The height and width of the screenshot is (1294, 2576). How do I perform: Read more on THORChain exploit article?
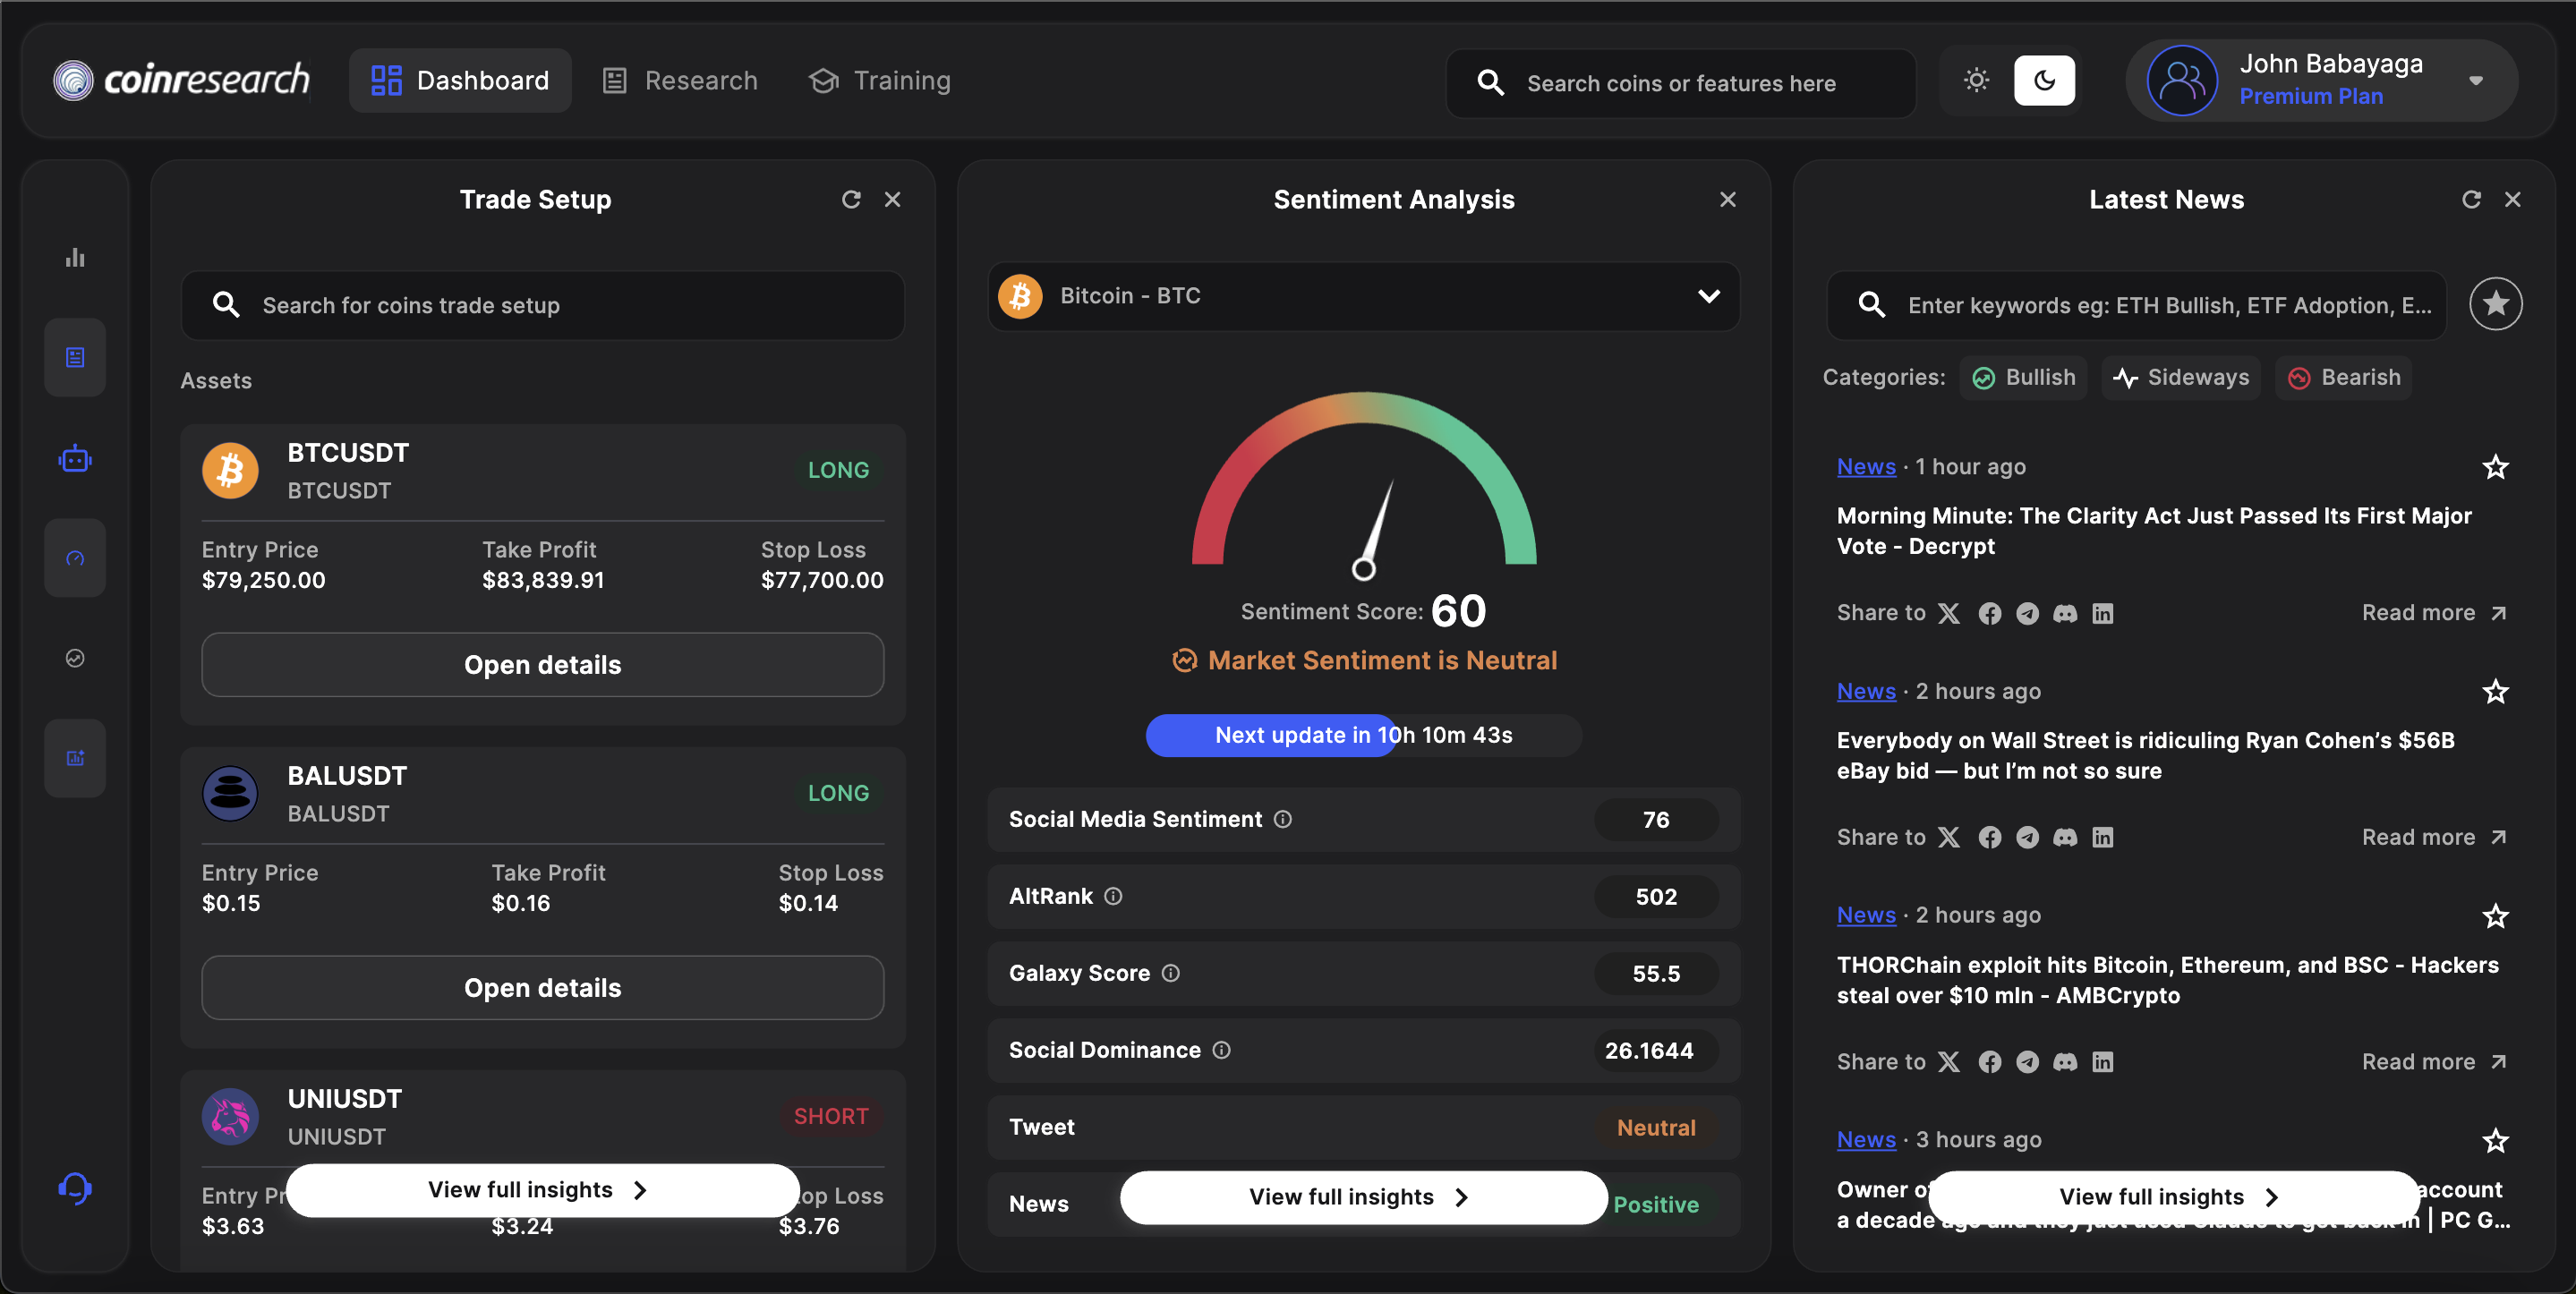(2434, 1062)
